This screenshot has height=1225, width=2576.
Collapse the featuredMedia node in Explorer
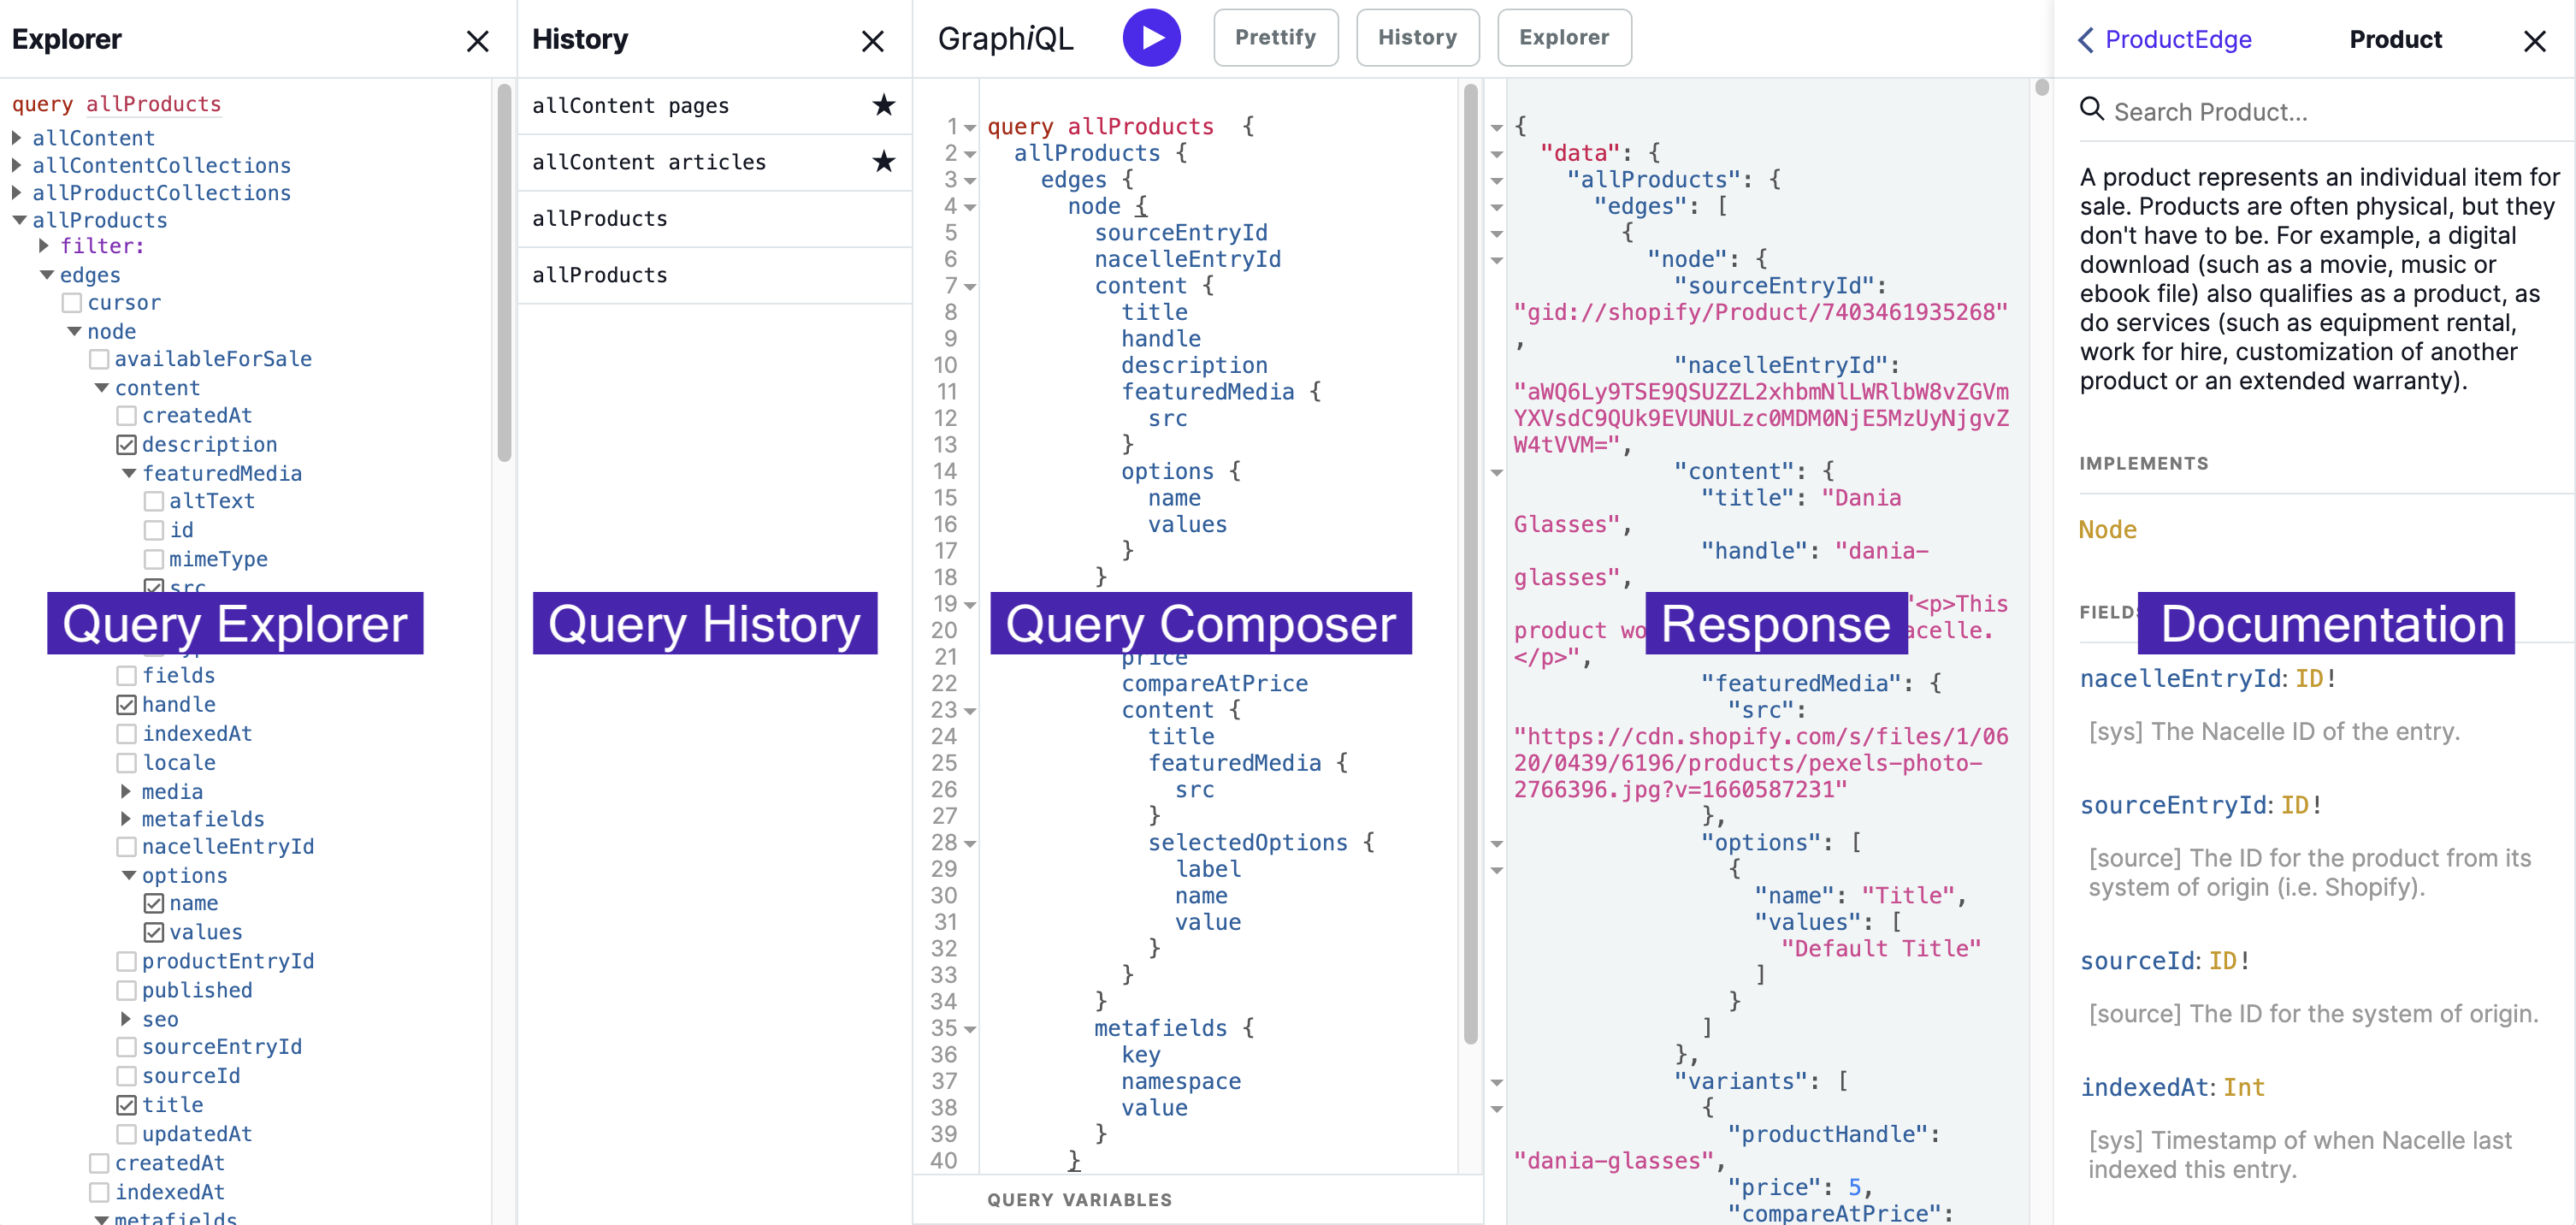click(x=129, y=473)
